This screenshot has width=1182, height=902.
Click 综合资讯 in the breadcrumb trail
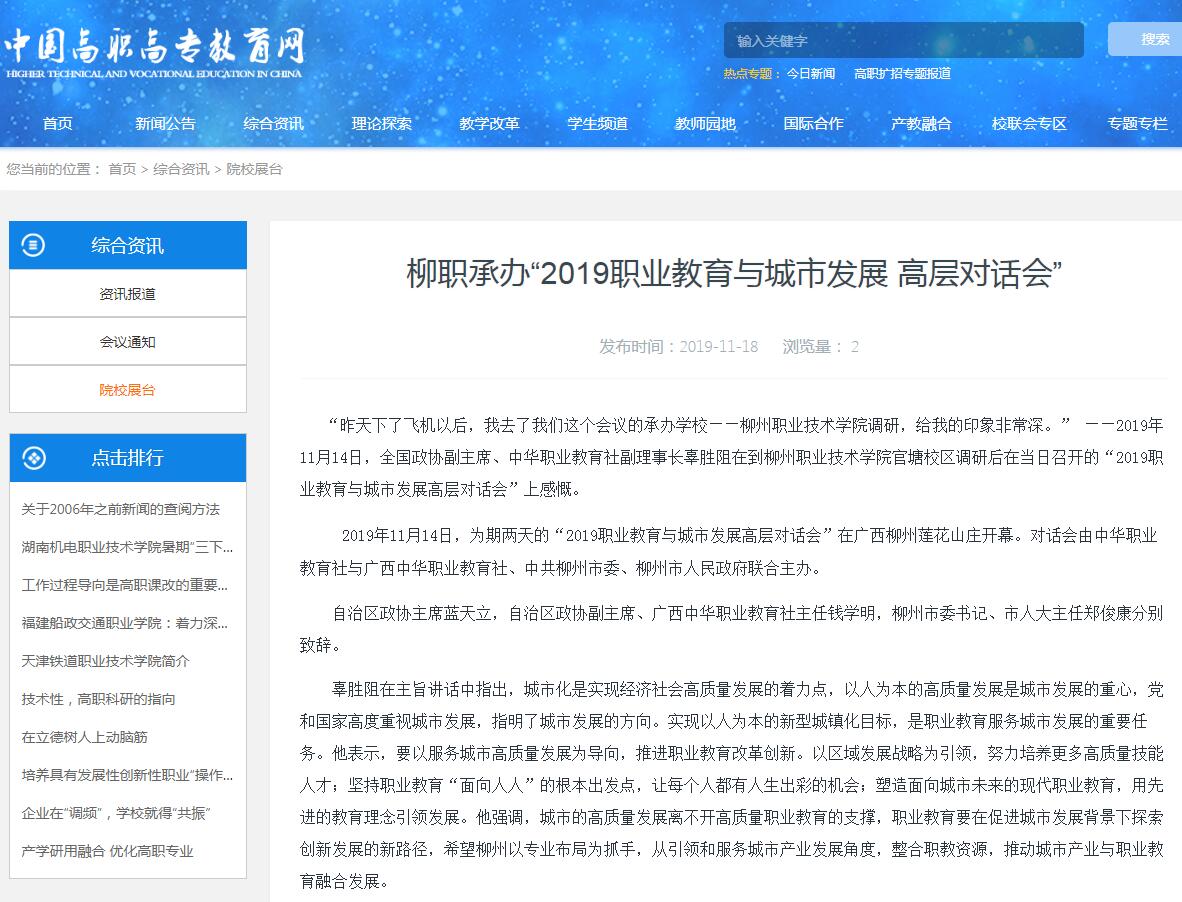(x=181, y=169)
